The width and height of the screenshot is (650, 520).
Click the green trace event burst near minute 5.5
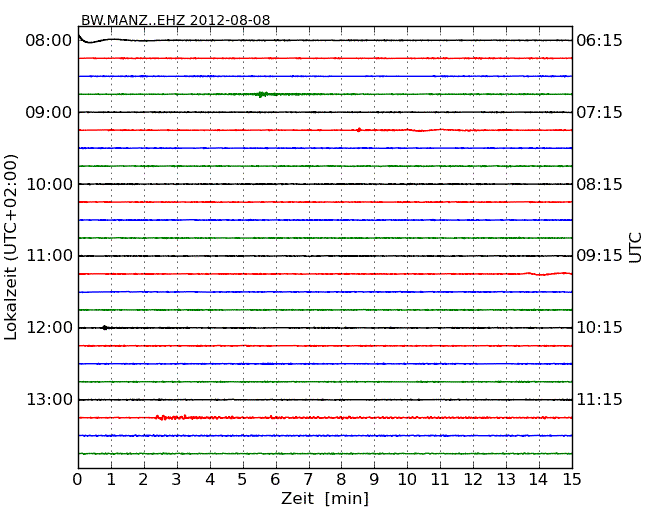[263, 94]
